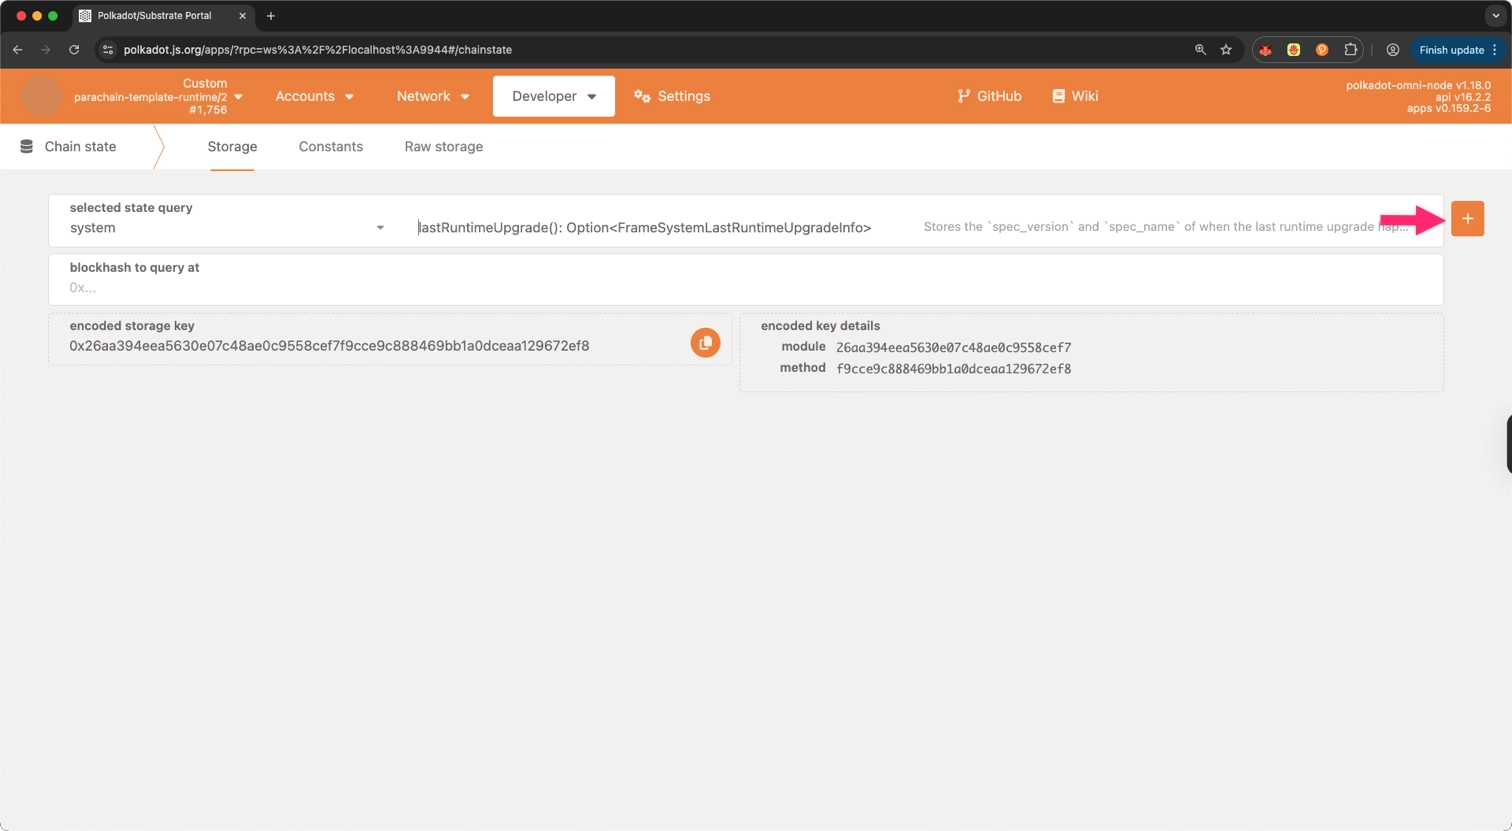The width and height of the screenshot is (1512, 831).
Task: Click the yellow extension icon in toolbar
Action: point(1293,49)
